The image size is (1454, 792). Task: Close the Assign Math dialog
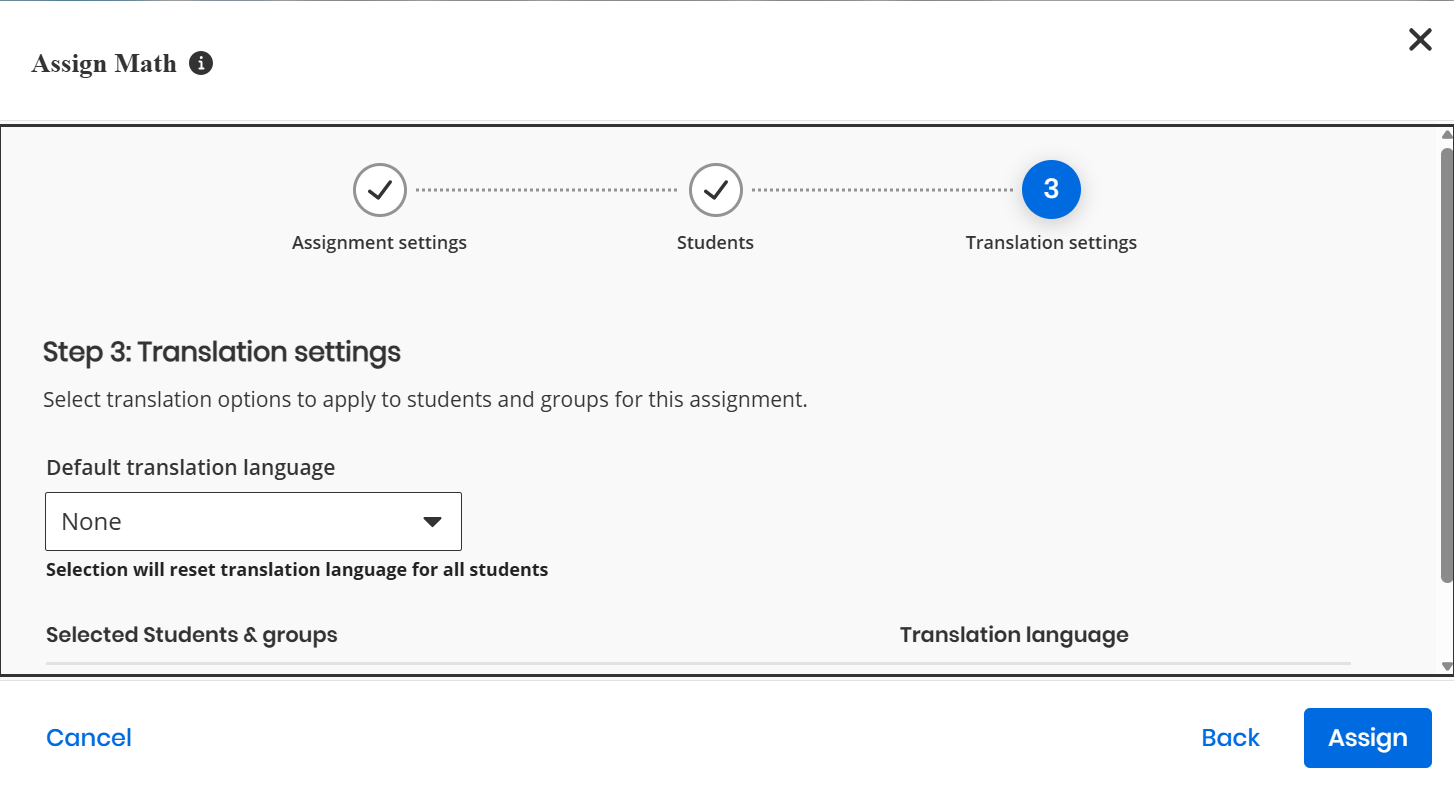click(1420, 40)
